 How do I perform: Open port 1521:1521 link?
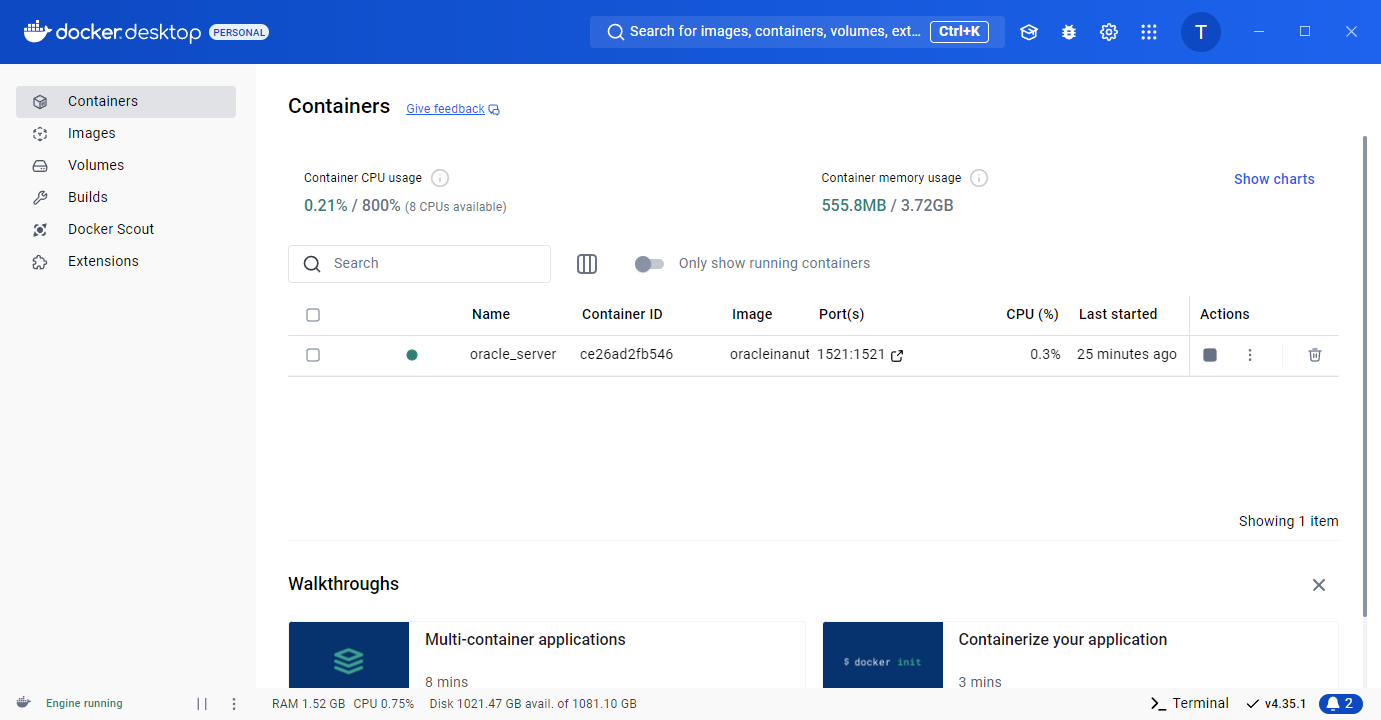851,355
